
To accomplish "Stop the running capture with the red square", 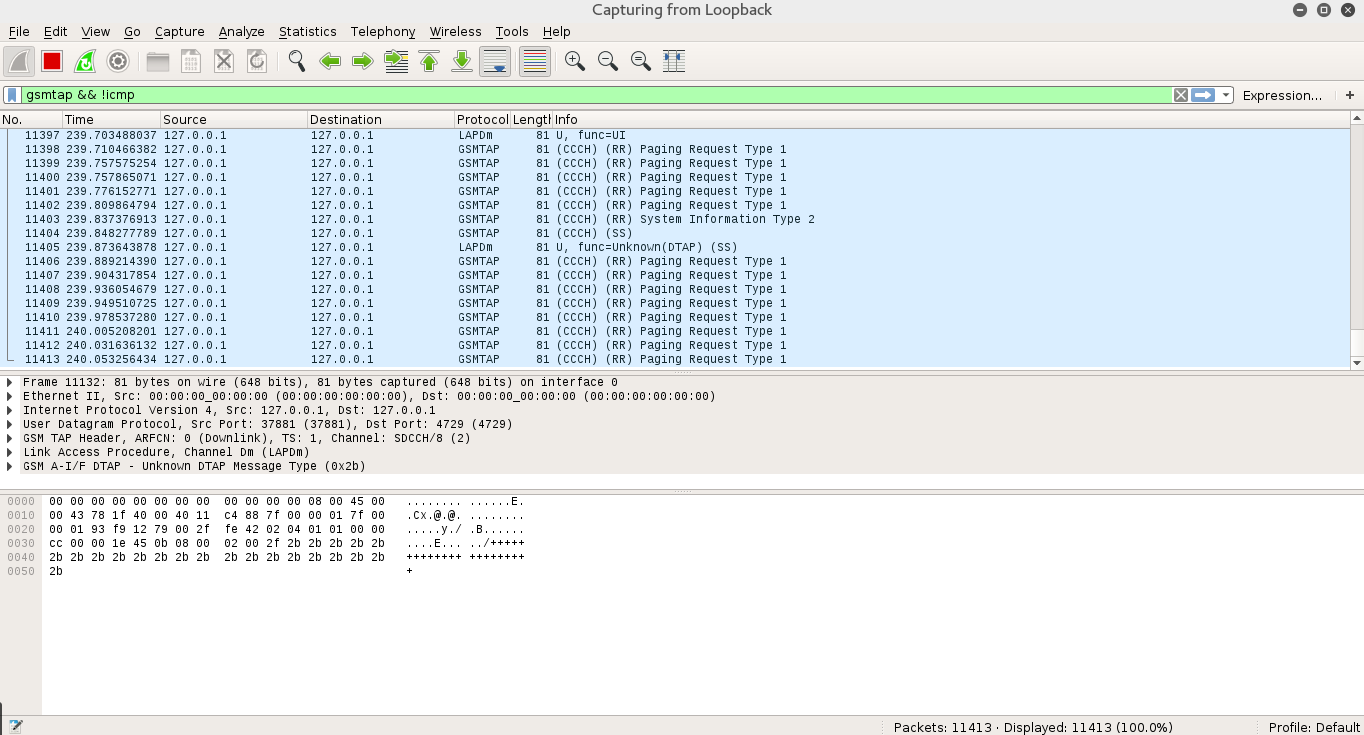I will [52, 61].
